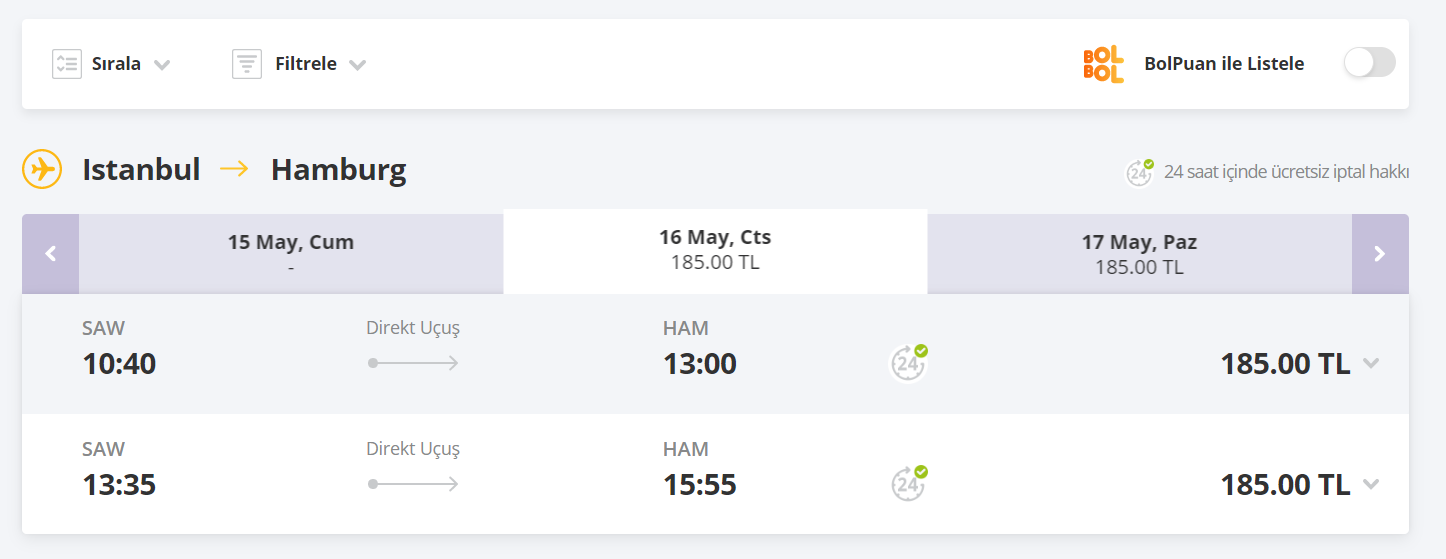
Task: Click the Filtrele filter icon
Action: pyautogui.click(x=246, y=64)
